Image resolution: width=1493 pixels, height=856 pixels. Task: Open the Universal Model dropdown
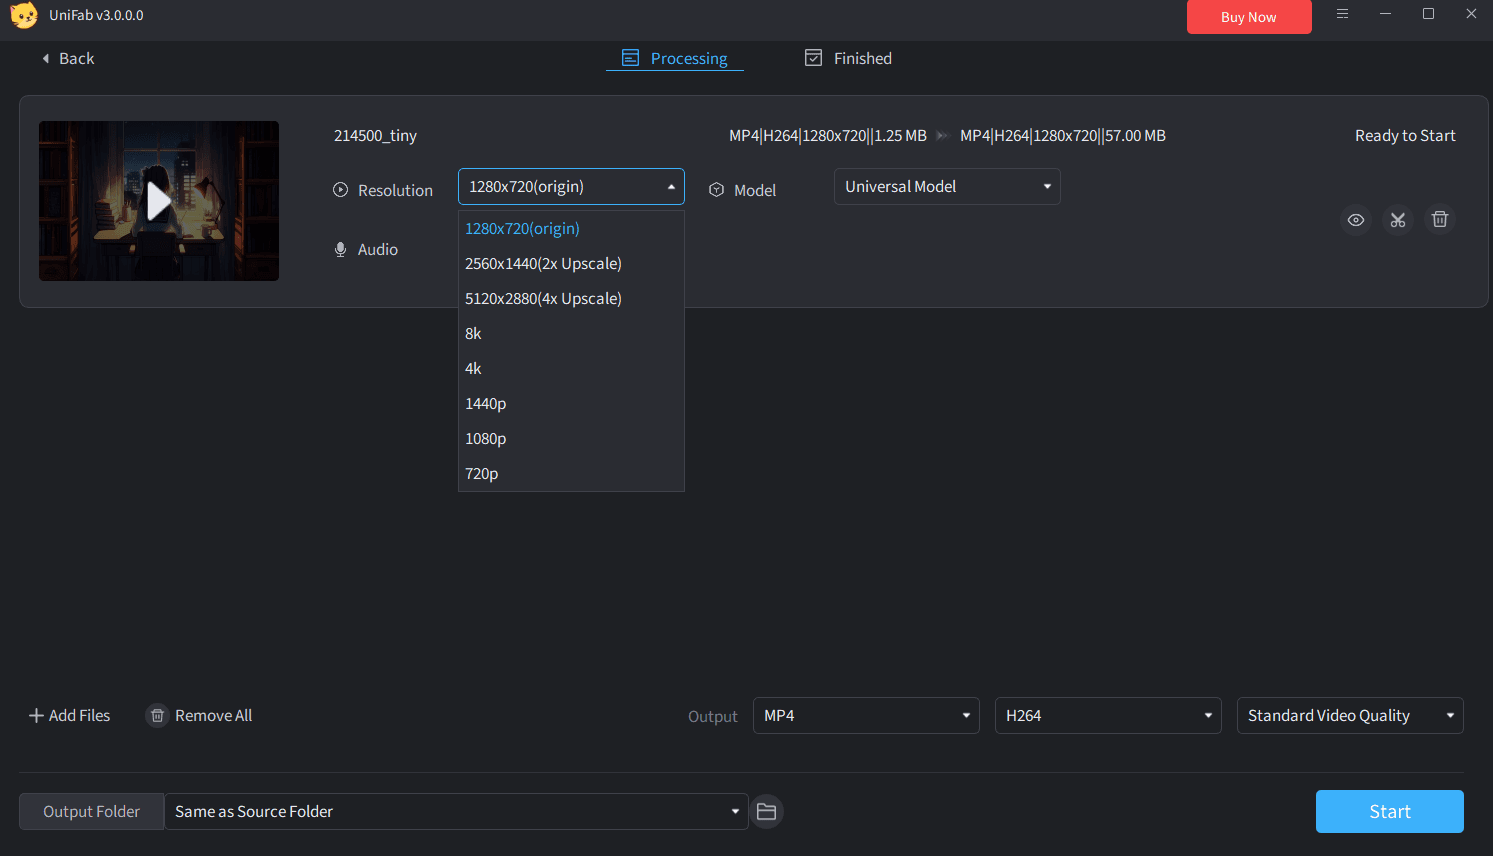[946, 186]
